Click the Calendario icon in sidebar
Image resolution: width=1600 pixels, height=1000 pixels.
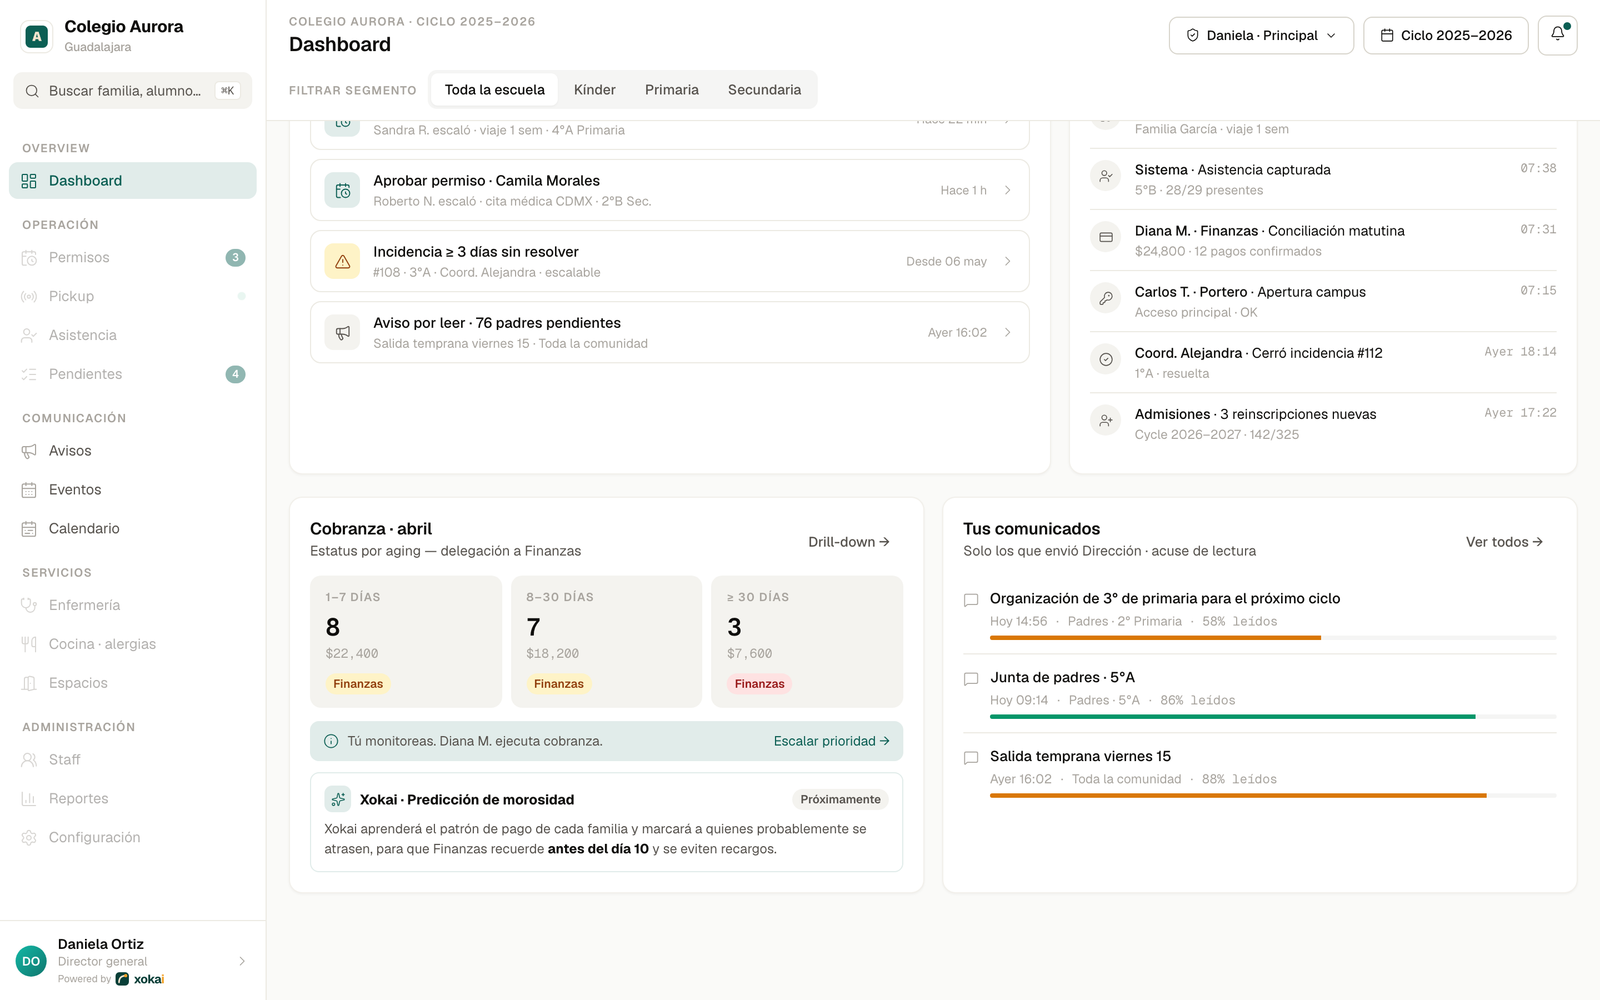tap(29, 529)
